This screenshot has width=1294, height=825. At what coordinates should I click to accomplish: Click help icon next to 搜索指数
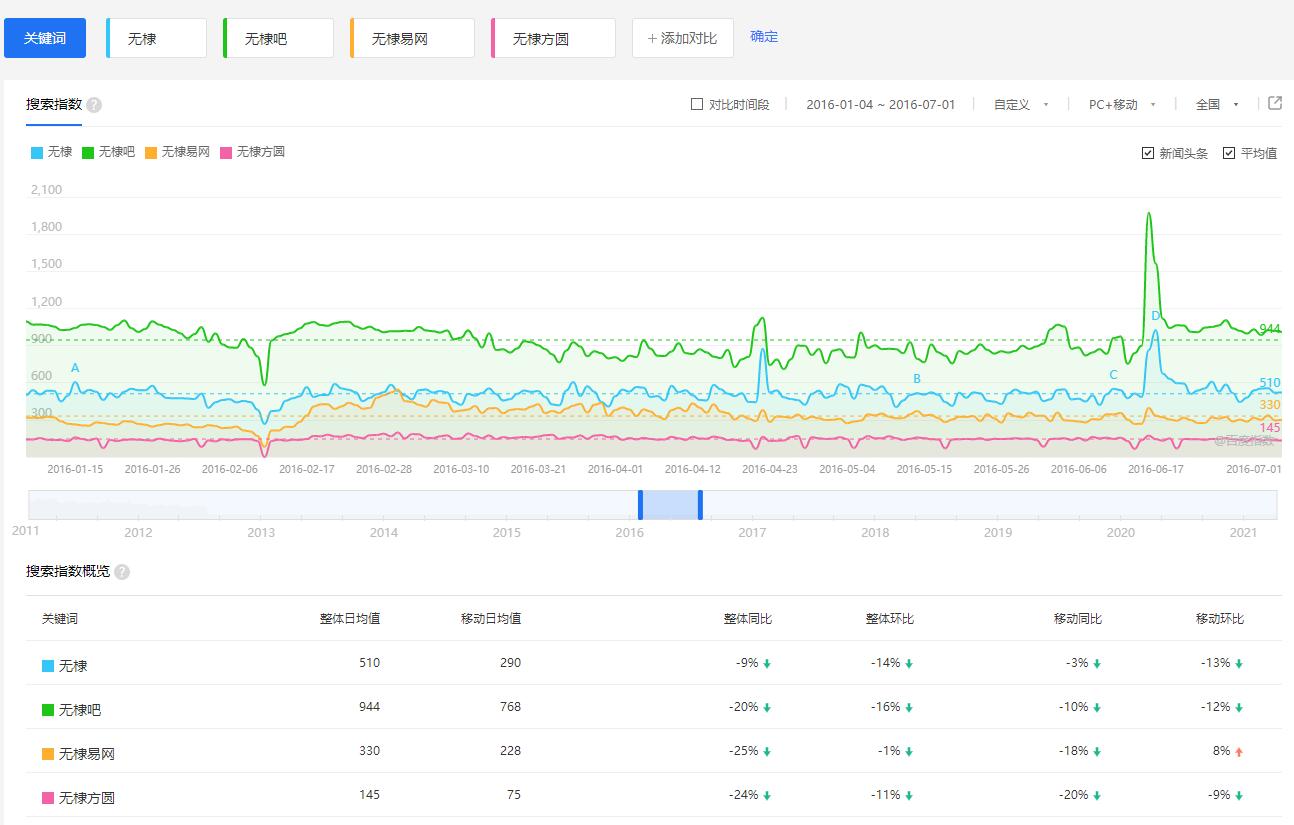point(94,105)
